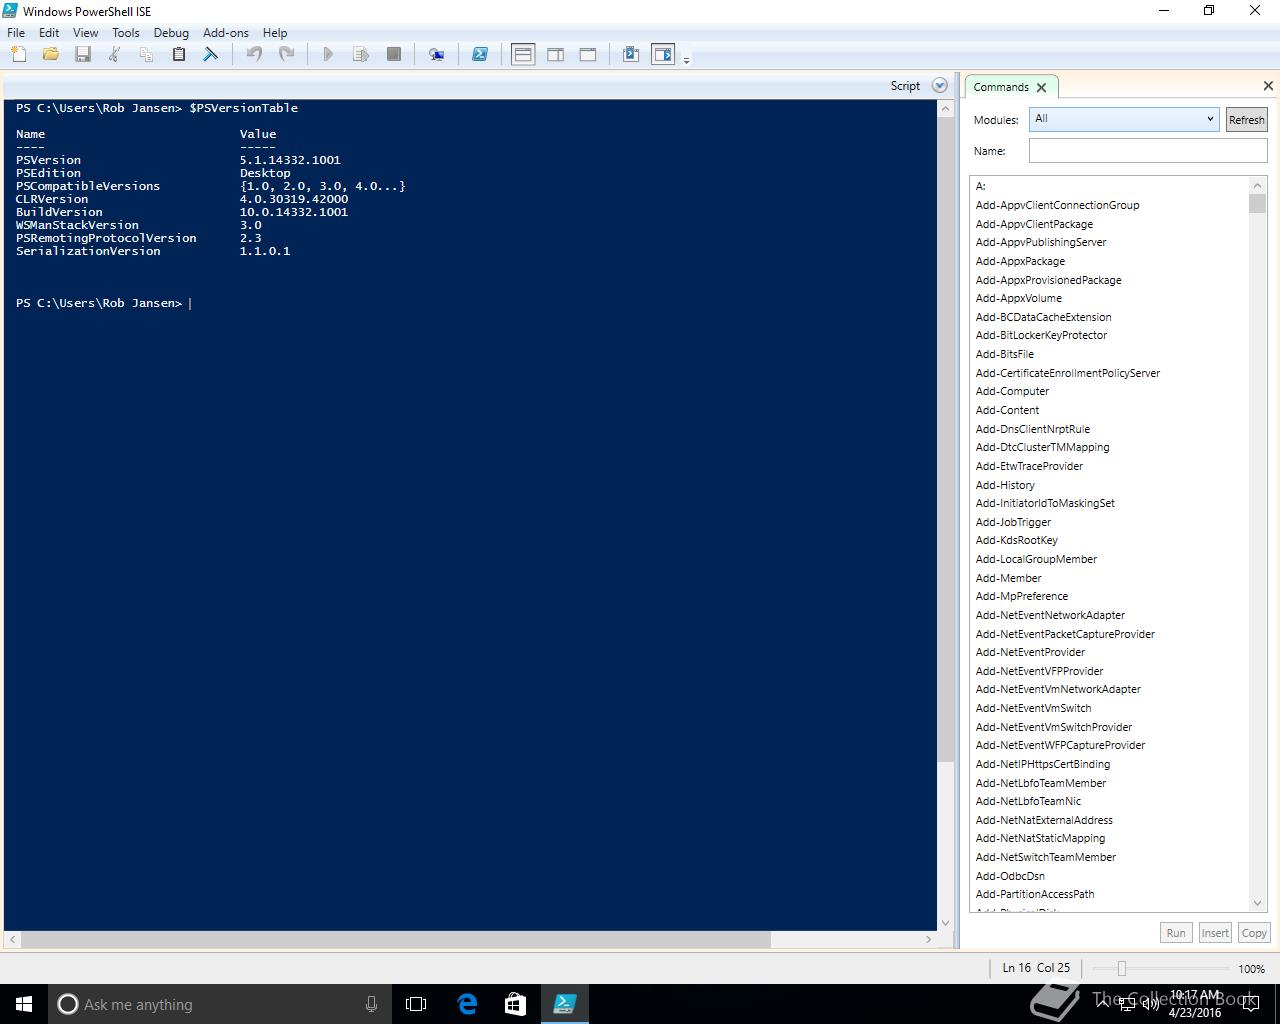
Task: Close the Commands tab with X
Action: point(1041,88)
